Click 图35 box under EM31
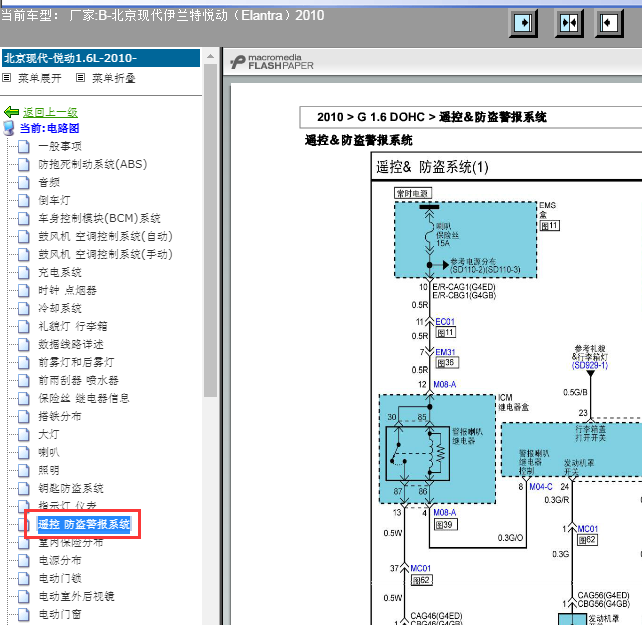The width and height of the screenshot is (642, 625). [447, 363]
